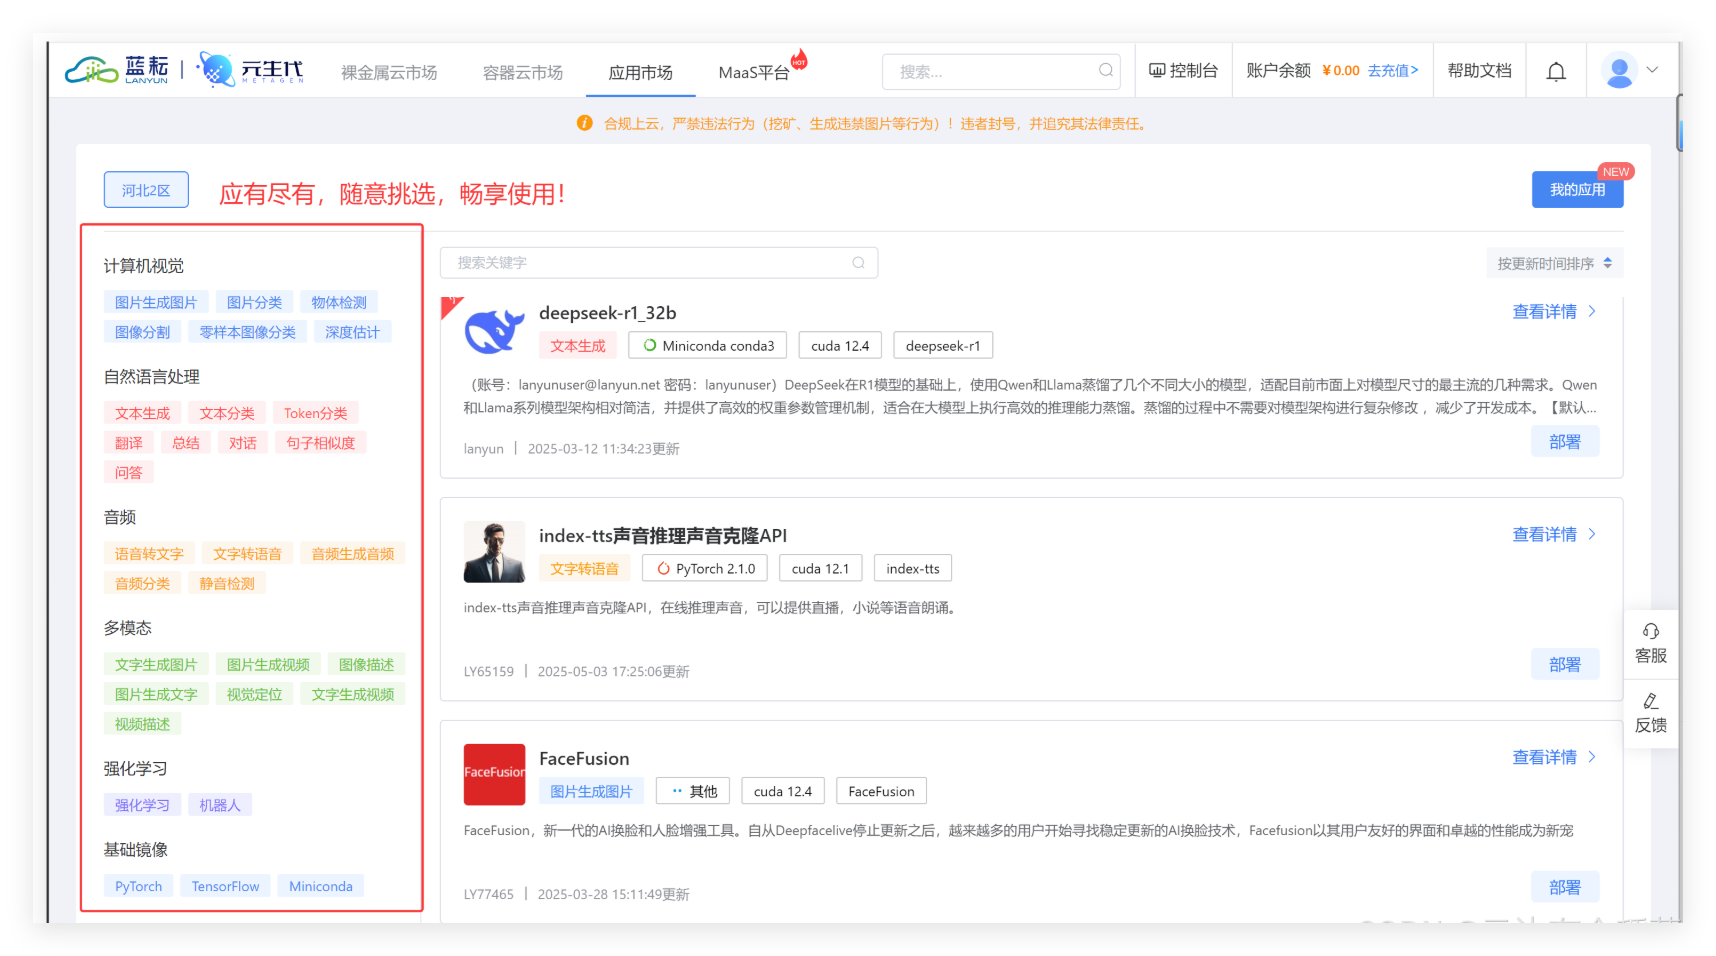1716x956 pixels.
Task: Filter by Miniconda base image tag
Action: point(321,887)
